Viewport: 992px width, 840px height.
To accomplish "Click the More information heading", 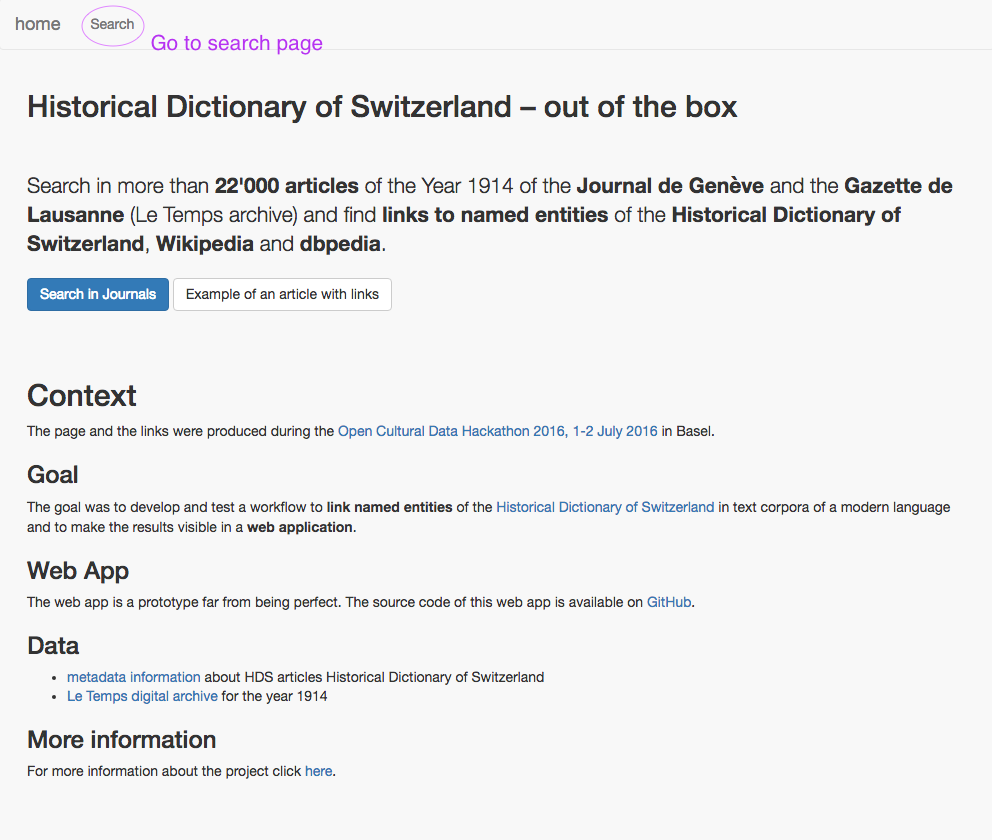I will (121, 739).
